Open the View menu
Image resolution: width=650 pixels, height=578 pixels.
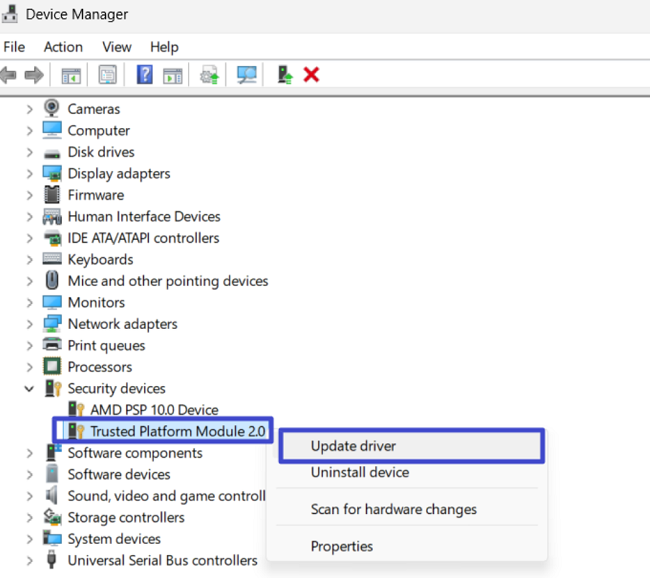point(117,47)
